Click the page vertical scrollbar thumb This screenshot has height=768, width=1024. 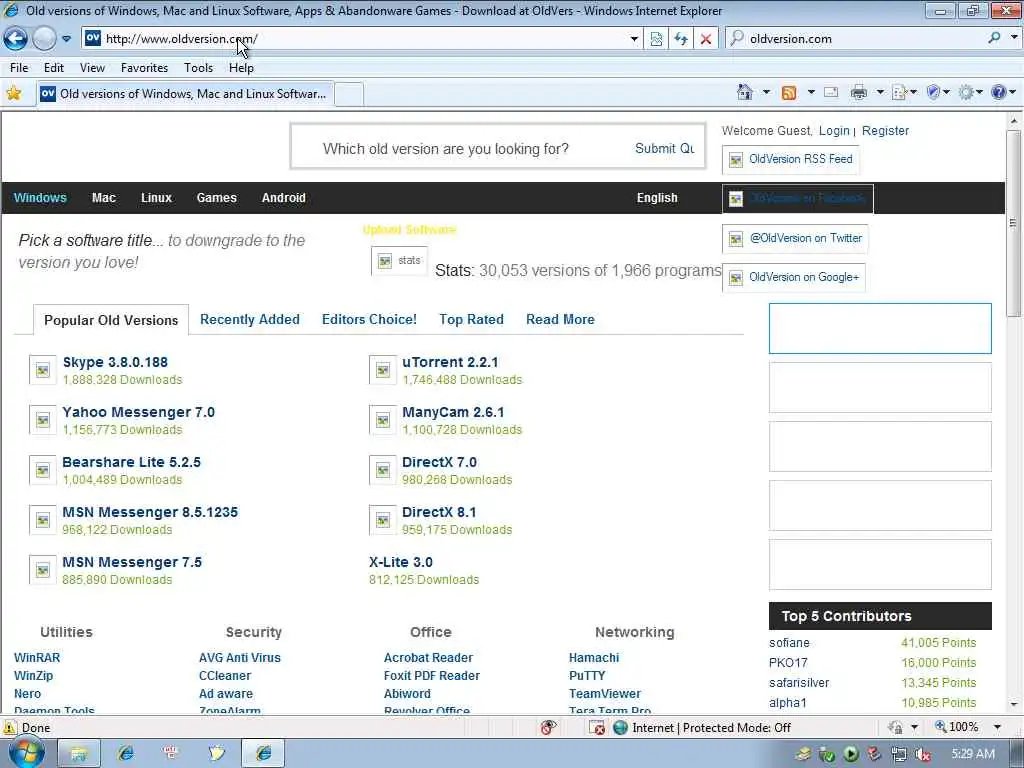point(1013,223)
